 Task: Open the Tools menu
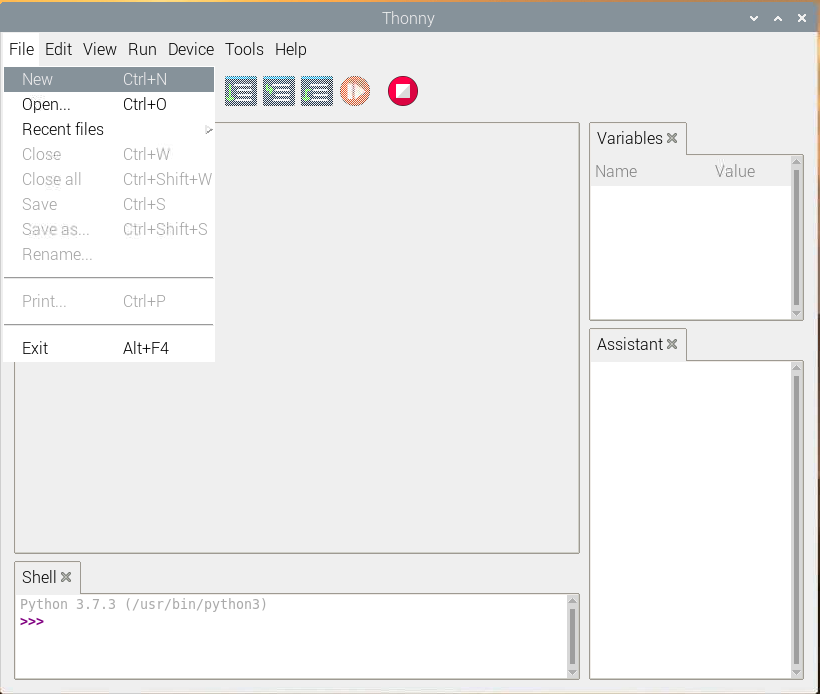(244, 49)
